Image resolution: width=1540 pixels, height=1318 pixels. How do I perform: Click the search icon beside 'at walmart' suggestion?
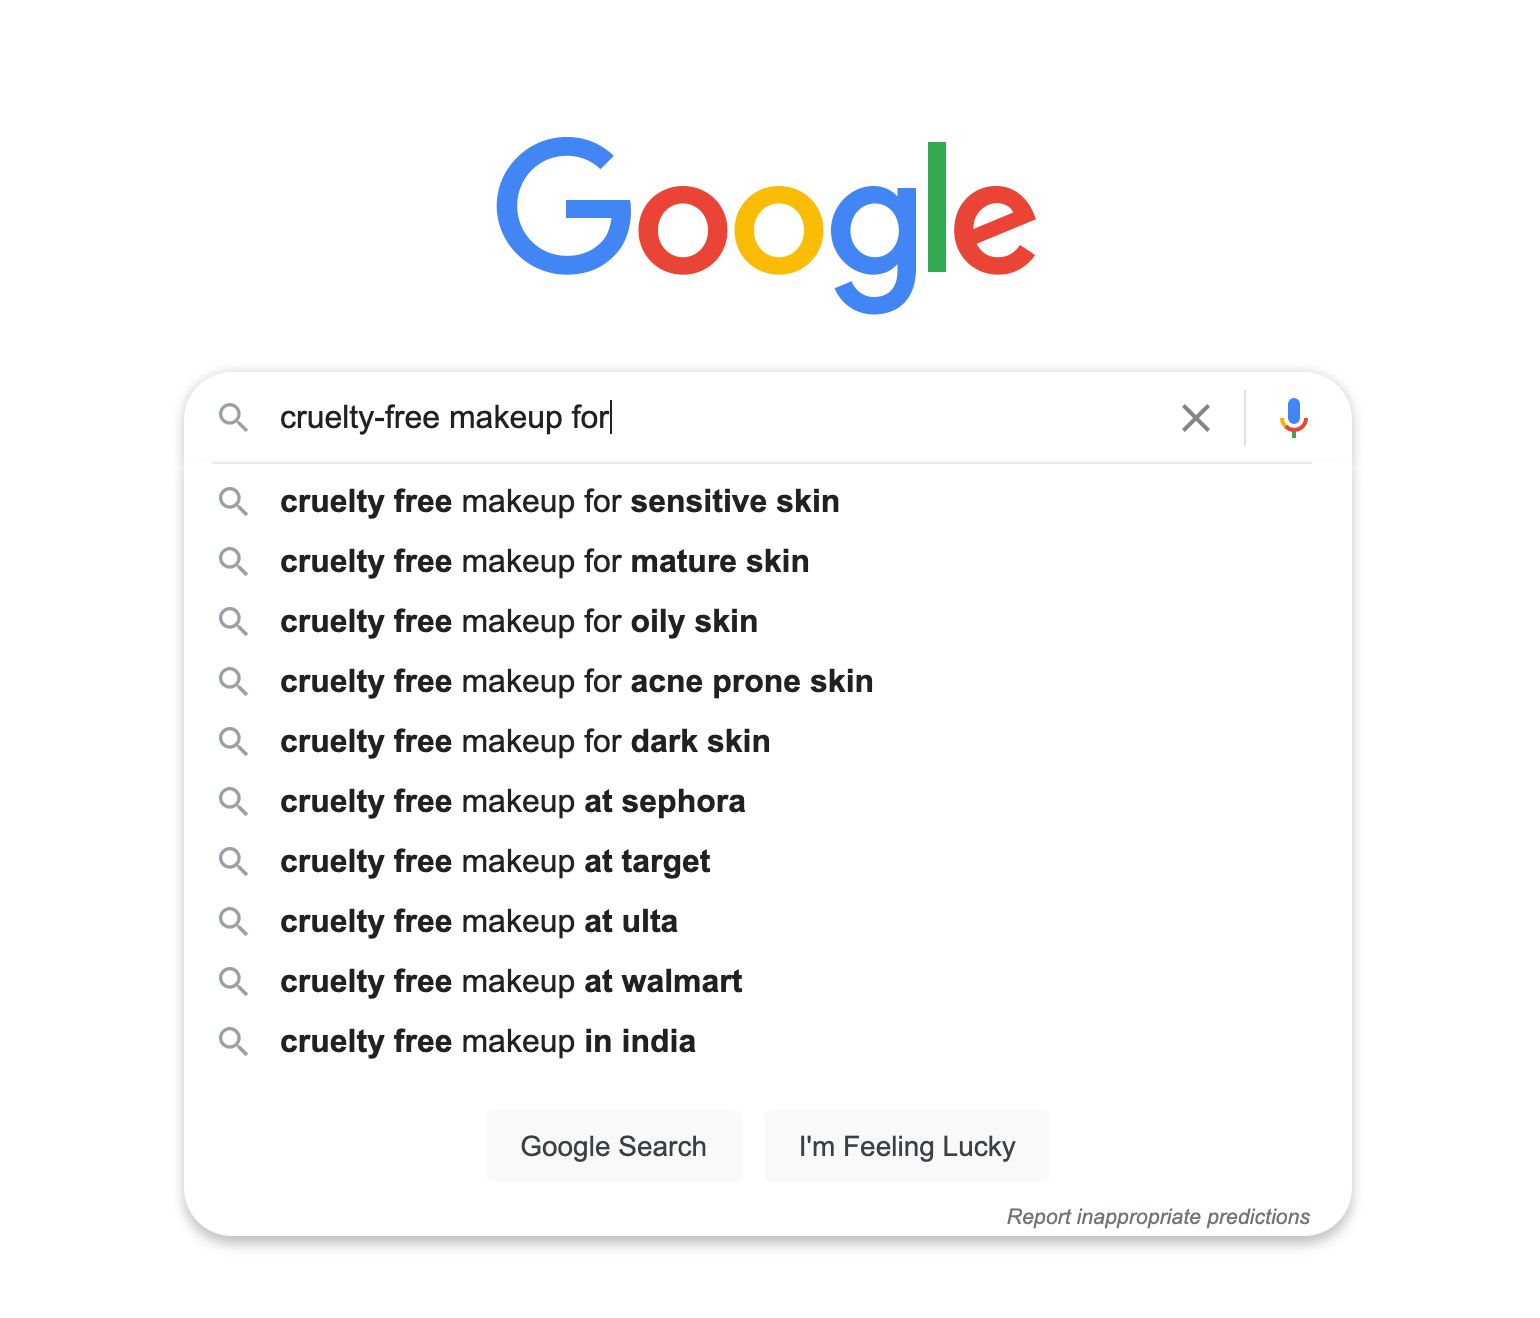coord(234,981)
